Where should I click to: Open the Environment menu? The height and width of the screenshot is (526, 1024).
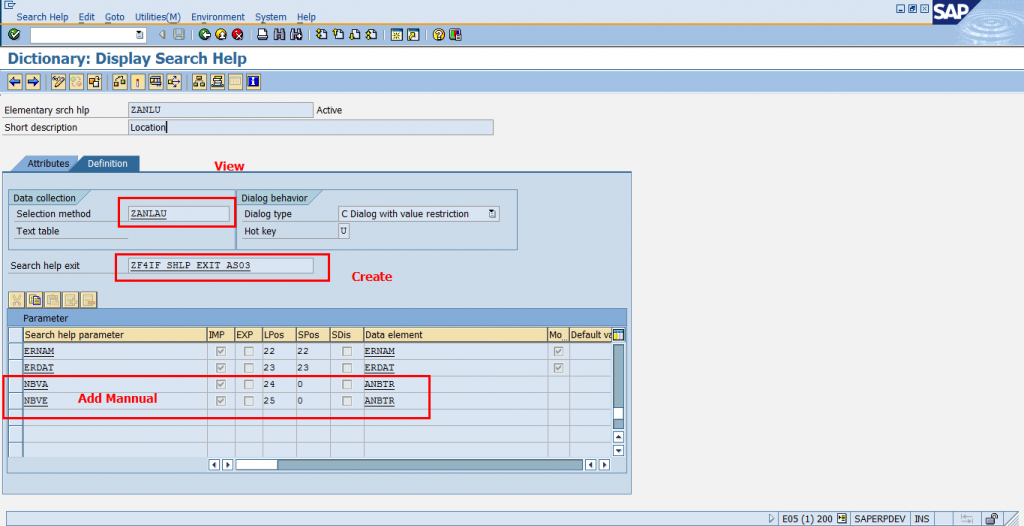coord(217,17)
